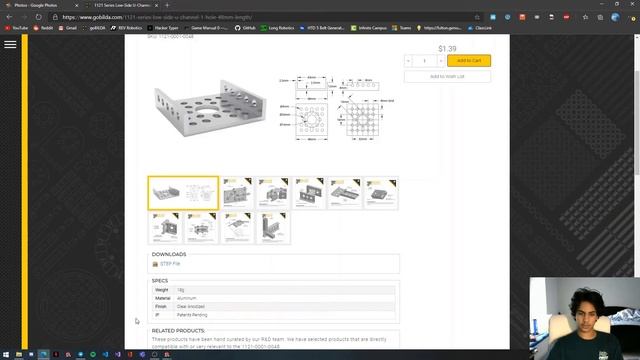
Task: Open the REV Robotics bookmark
Action: click(x=127, y=28)
